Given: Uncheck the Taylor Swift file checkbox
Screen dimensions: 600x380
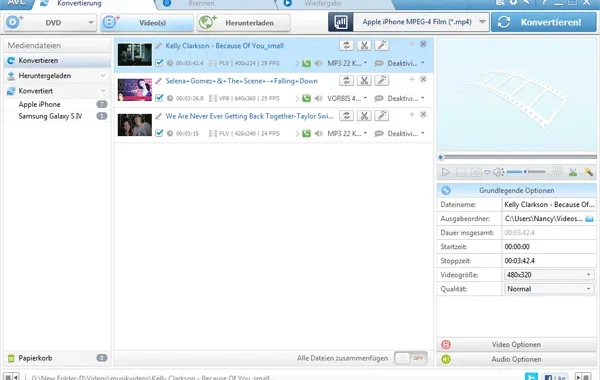Looking at the screenshot, I should coord(159,133).
